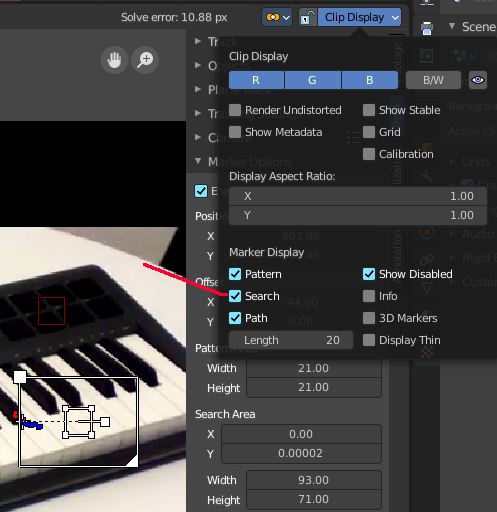
Task: Click the pan hand view icon
Action: tap(114, 60)
